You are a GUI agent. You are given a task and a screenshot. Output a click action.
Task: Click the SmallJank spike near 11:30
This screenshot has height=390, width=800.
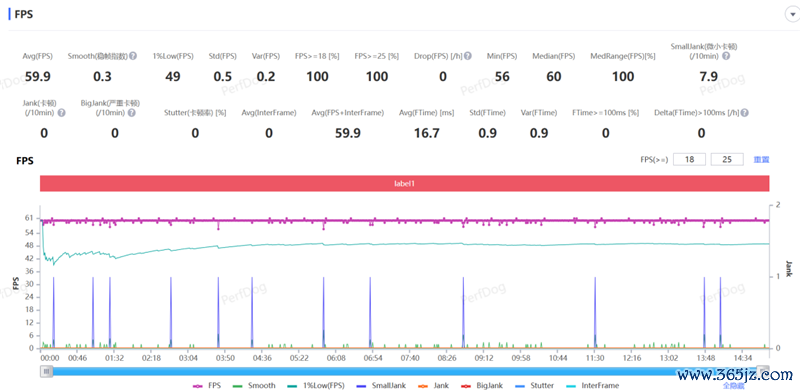tap(595, 312)
